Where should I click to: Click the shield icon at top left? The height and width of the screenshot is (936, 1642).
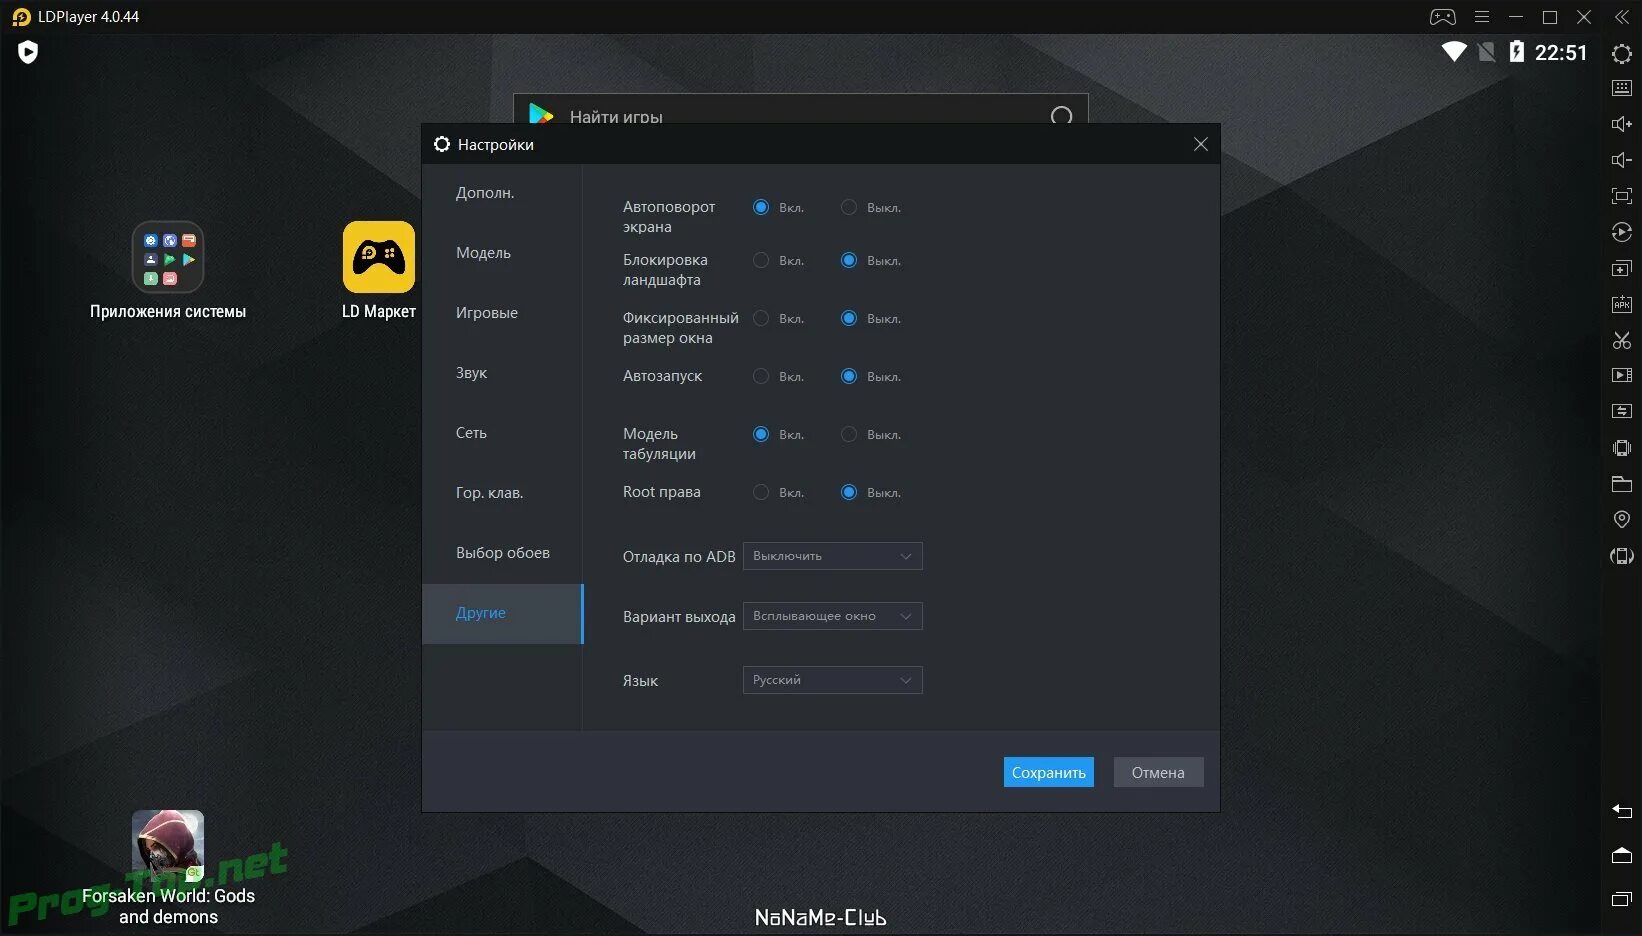(28, 52)
